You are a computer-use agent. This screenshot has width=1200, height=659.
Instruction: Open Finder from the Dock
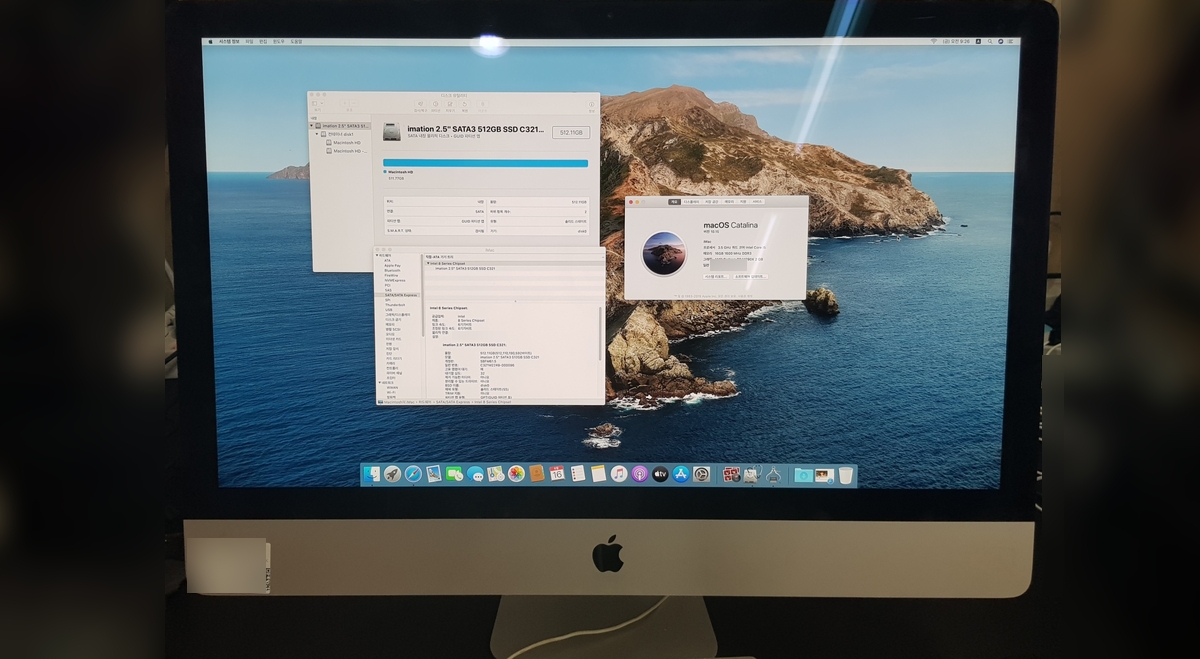click(372, 474)
